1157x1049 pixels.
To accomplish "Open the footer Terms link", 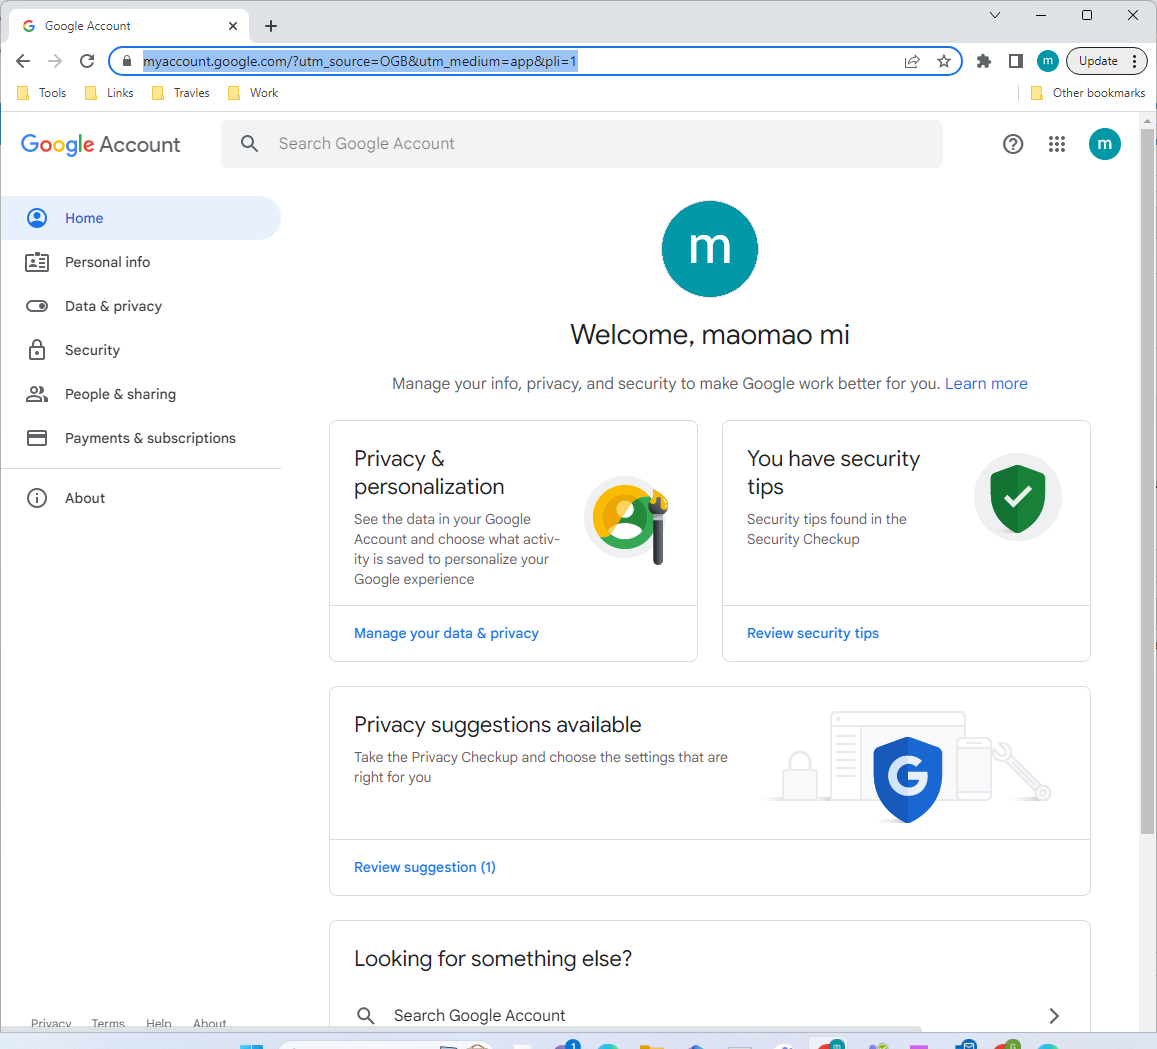I will click(108, 1023).
